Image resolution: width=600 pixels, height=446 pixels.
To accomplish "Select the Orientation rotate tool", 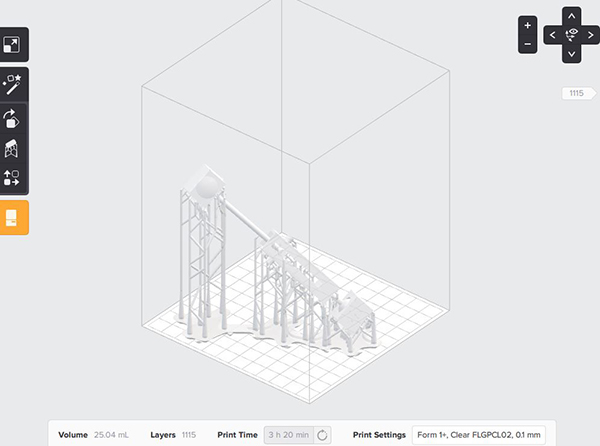I will pos(11,119).
